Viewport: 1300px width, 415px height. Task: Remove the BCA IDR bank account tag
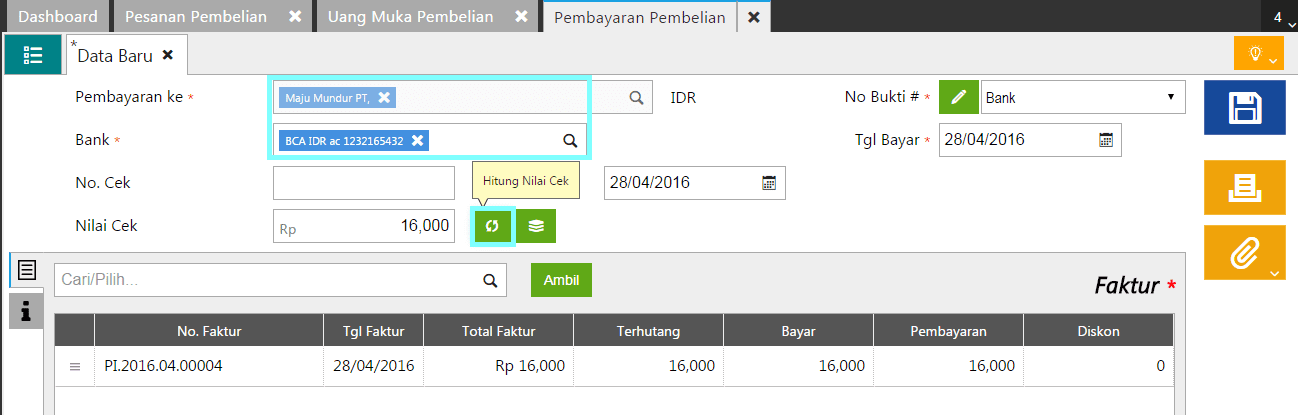point(417,141)
